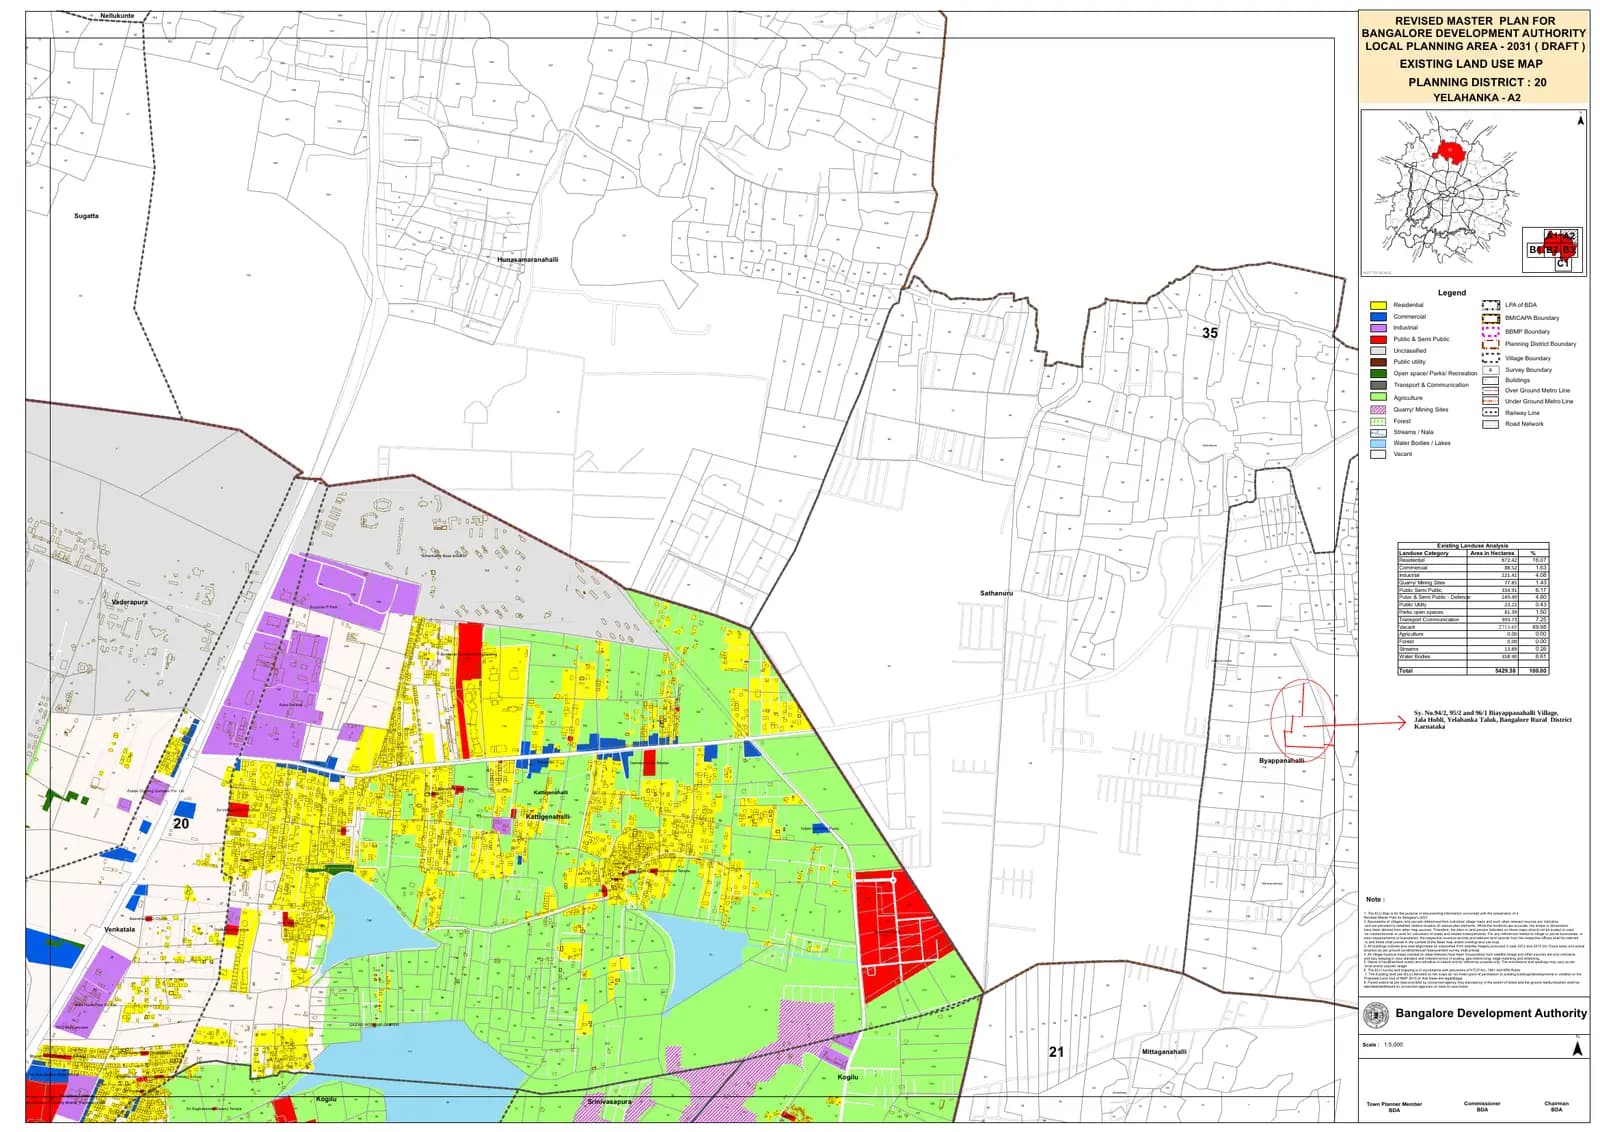Click the Bangalore Development Authority logo emblem
The height and width of the screenshot is (1132, 1600).
point(1377,1014)
